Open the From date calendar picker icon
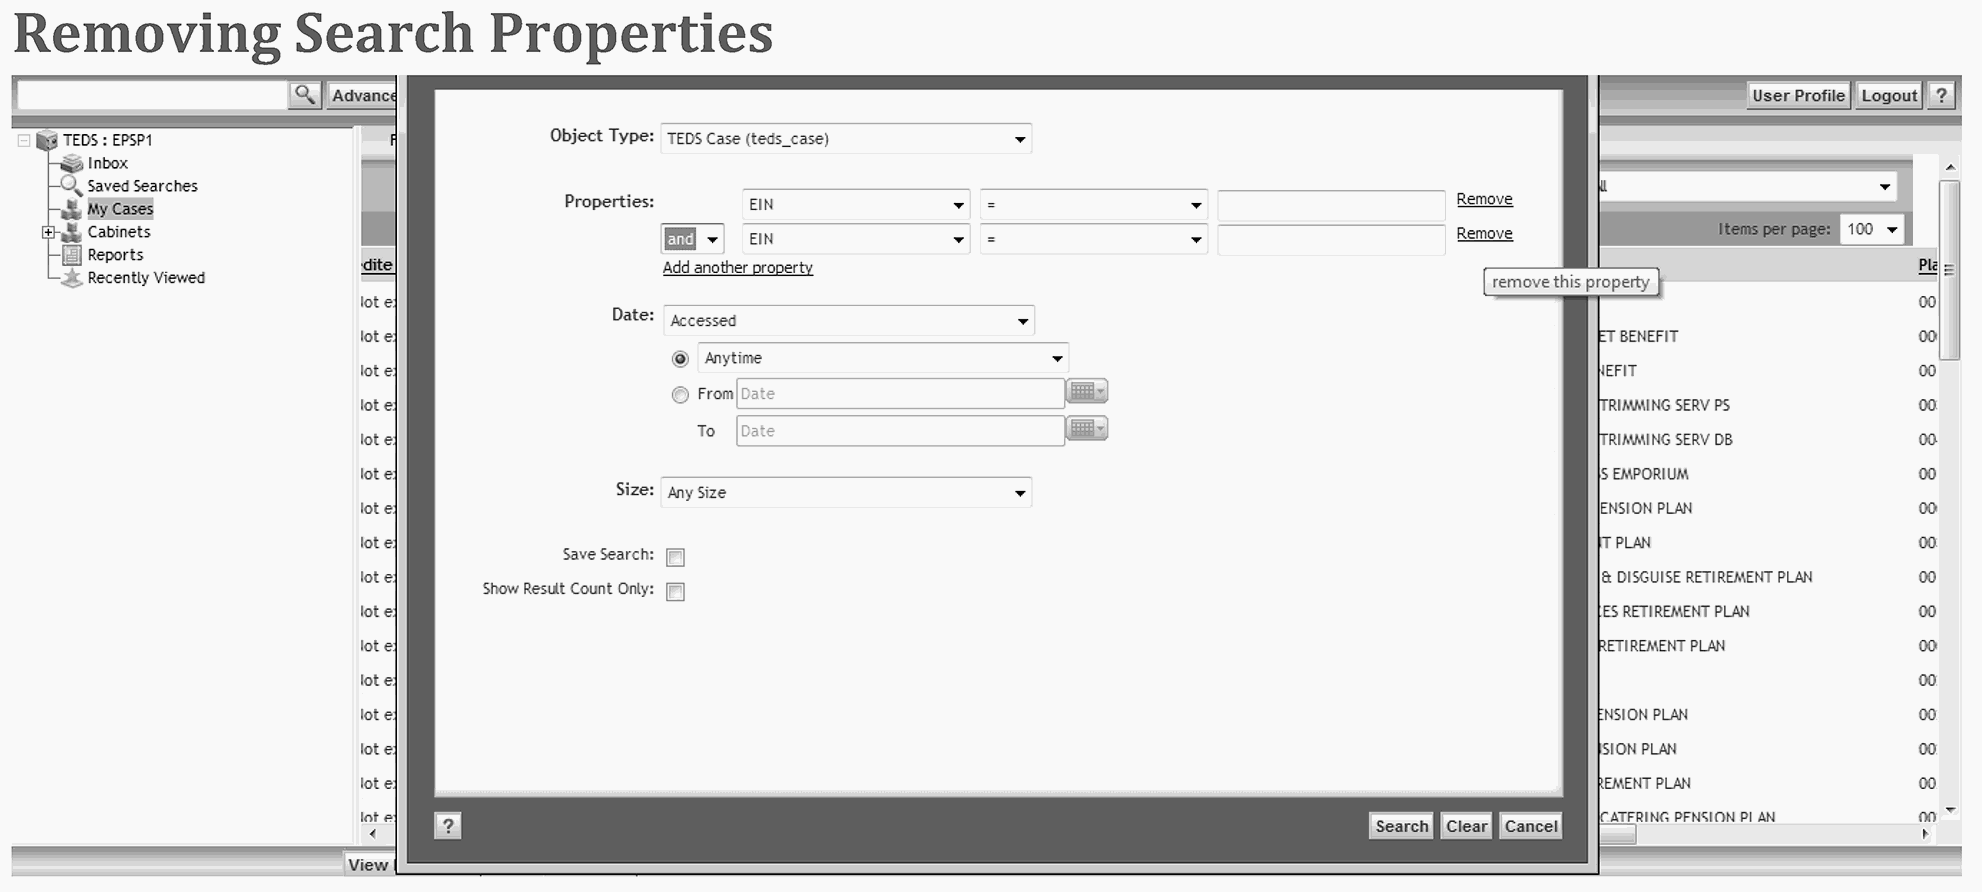Viewport: 1982px width, 892px height. point(1086,392)
